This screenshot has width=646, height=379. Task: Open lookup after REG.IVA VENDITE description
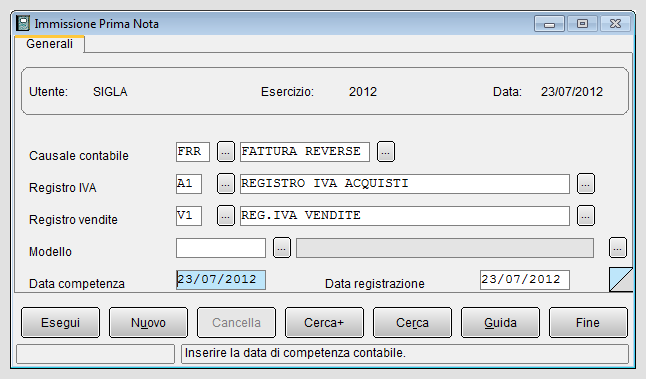[585, 216]
